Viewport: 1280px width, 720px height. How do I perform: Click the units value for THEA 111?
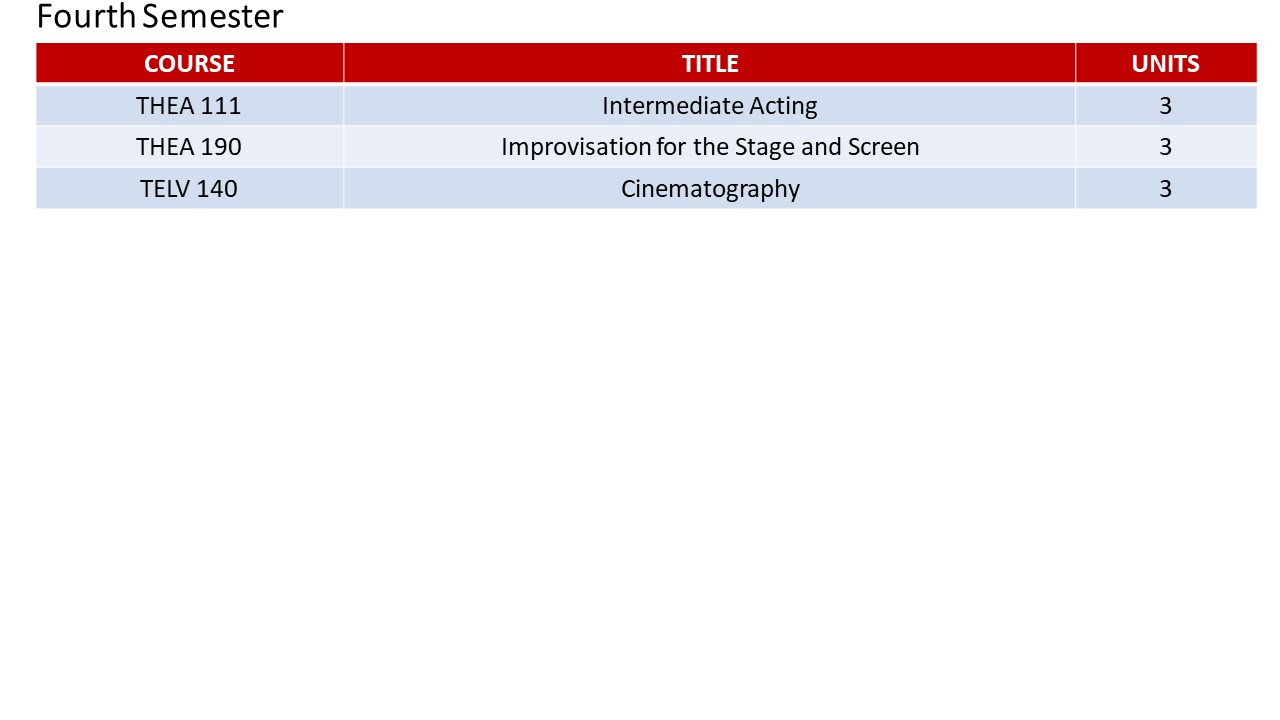tap(1165, 105)
